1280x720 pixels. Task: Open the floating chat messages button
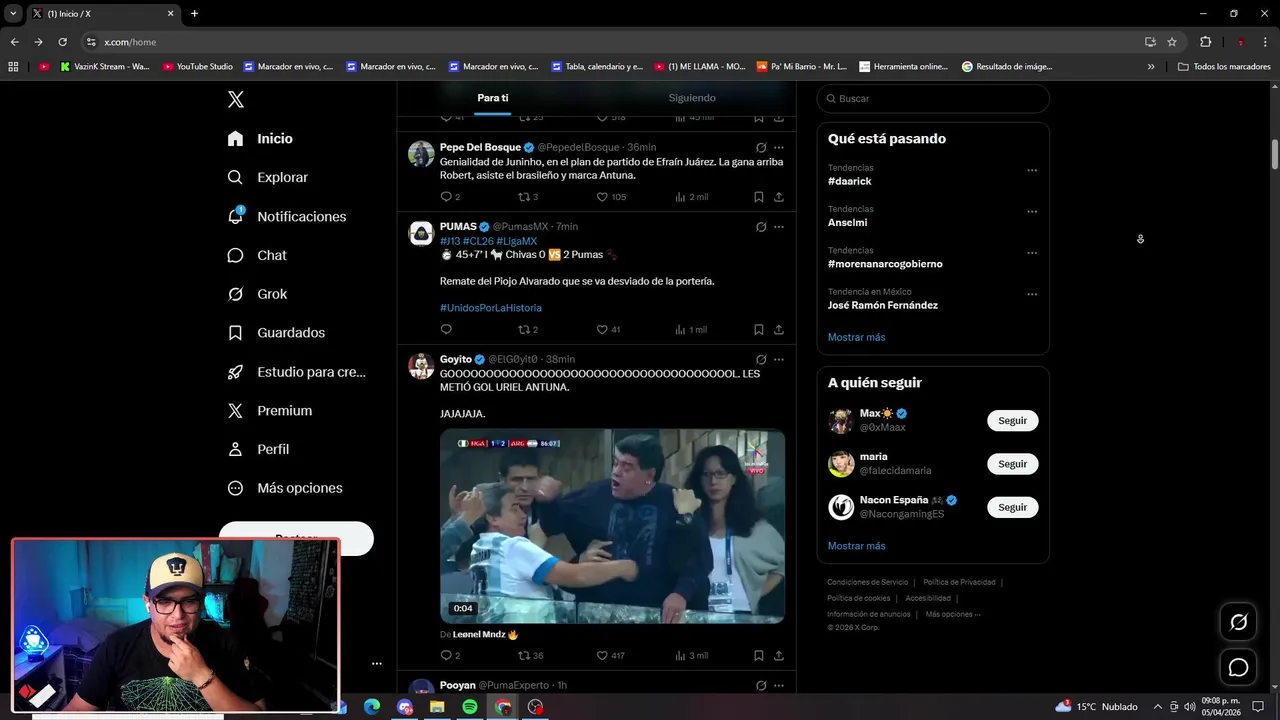pos(1238,667)
